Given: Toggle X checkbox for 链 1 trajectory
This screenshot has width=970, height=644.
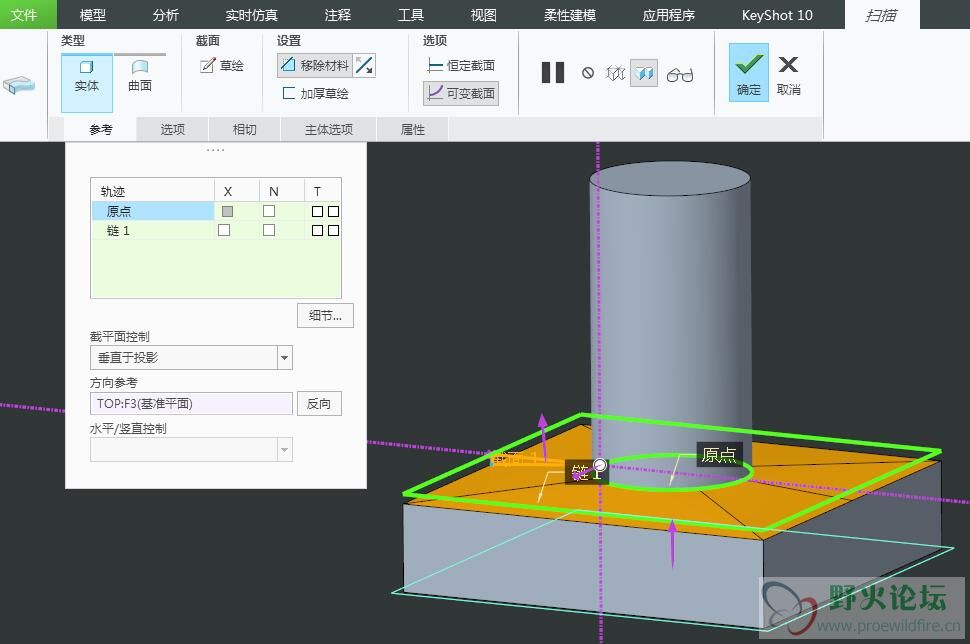Looking at the screenshot, I should pyautogui.click(x=224, y=230).
